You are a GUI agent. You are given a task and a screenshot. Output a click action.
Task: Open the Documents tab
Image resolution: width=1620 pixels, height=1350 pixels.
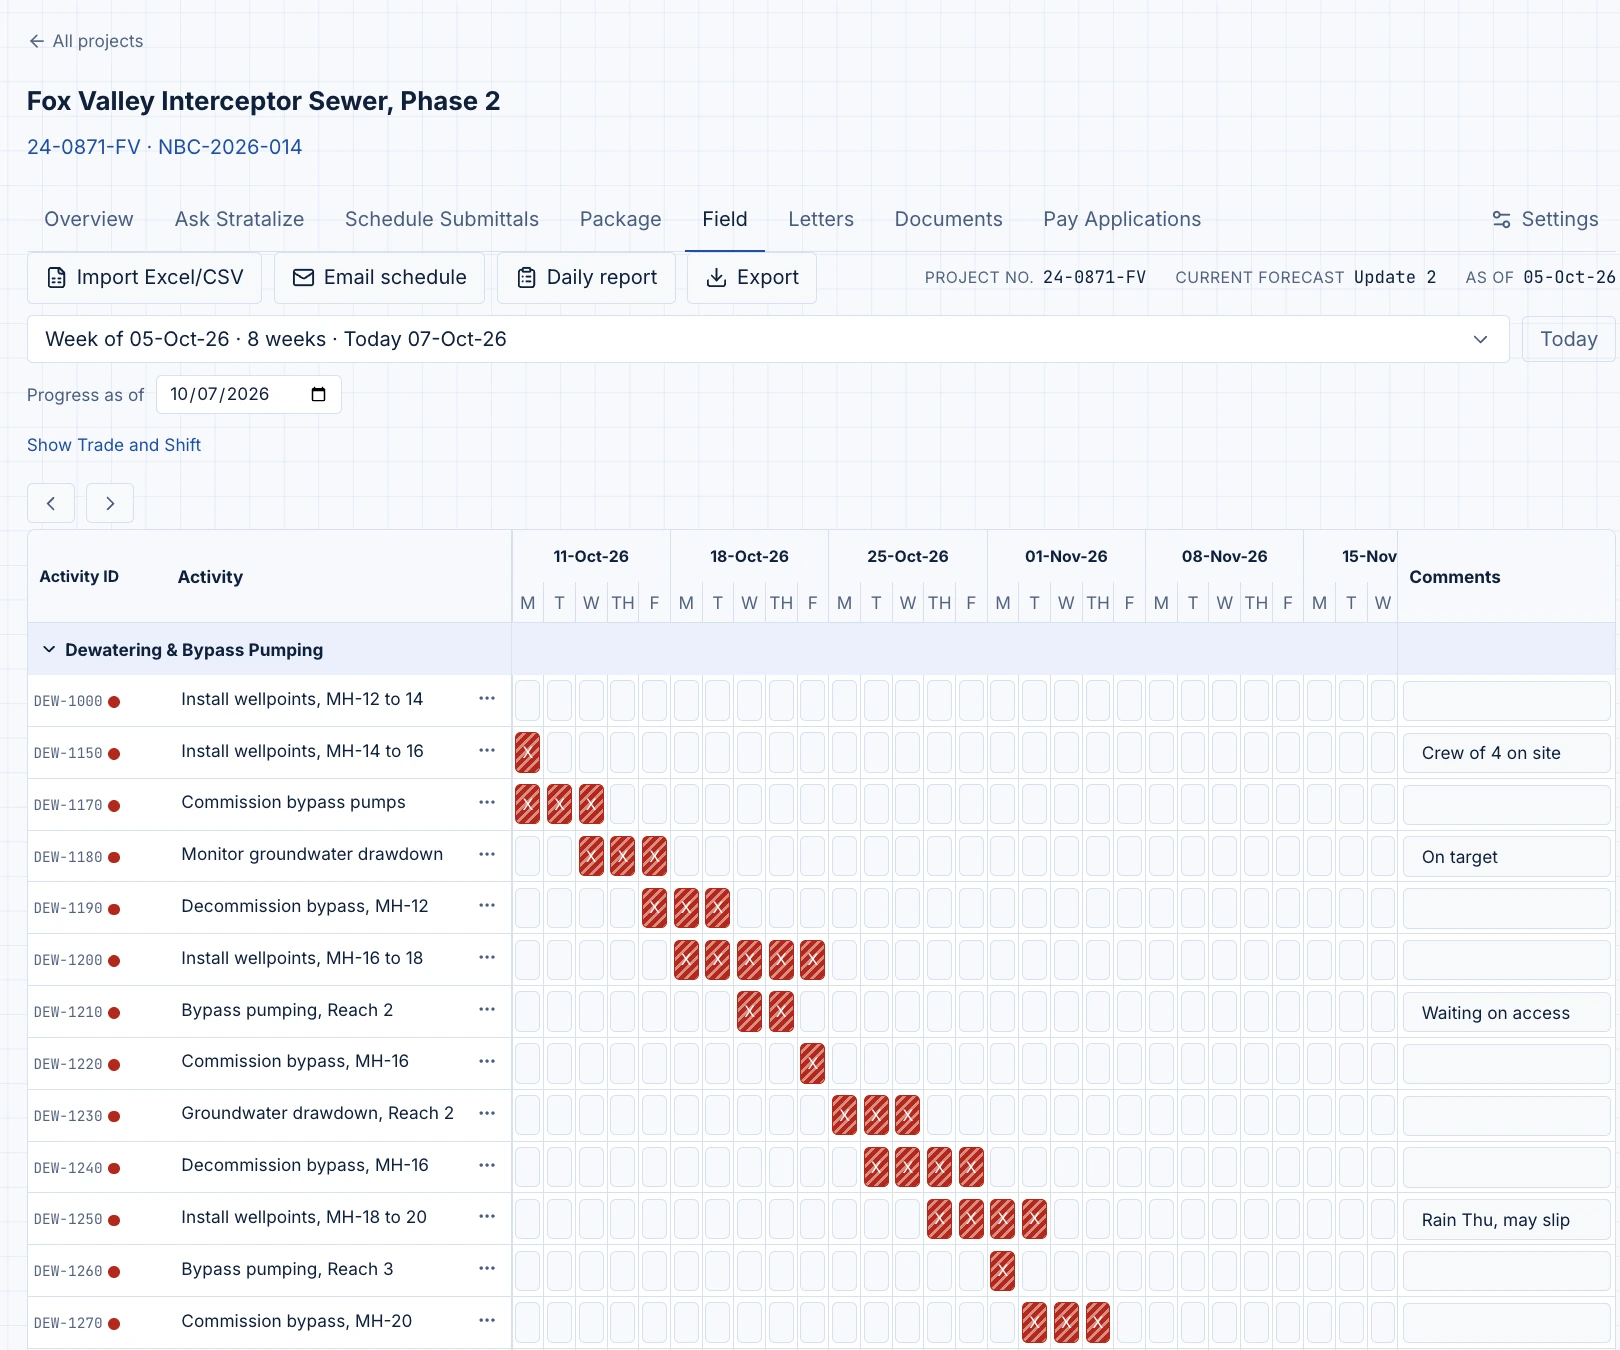[x=949, y=219]
